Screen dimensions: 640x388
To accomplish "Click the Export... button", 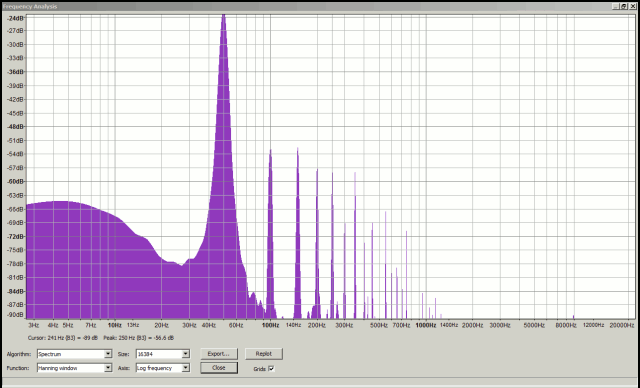I will (x=219, y=354).
